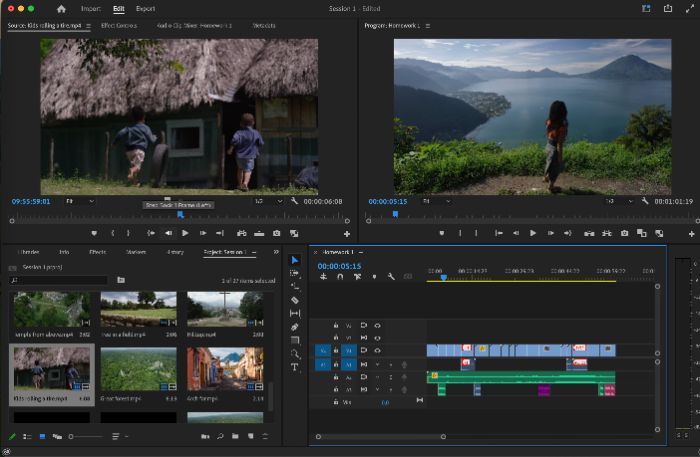The width and height of the screenshot is (700, 457).
Task: Toggle V3 track output eye
Action: (x=377, y=325)
